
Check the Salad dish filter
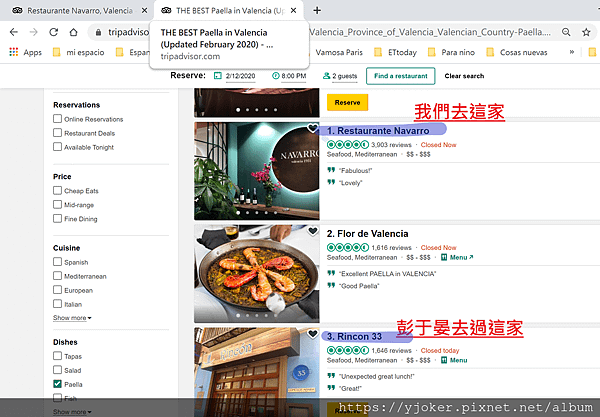(57, 370)
